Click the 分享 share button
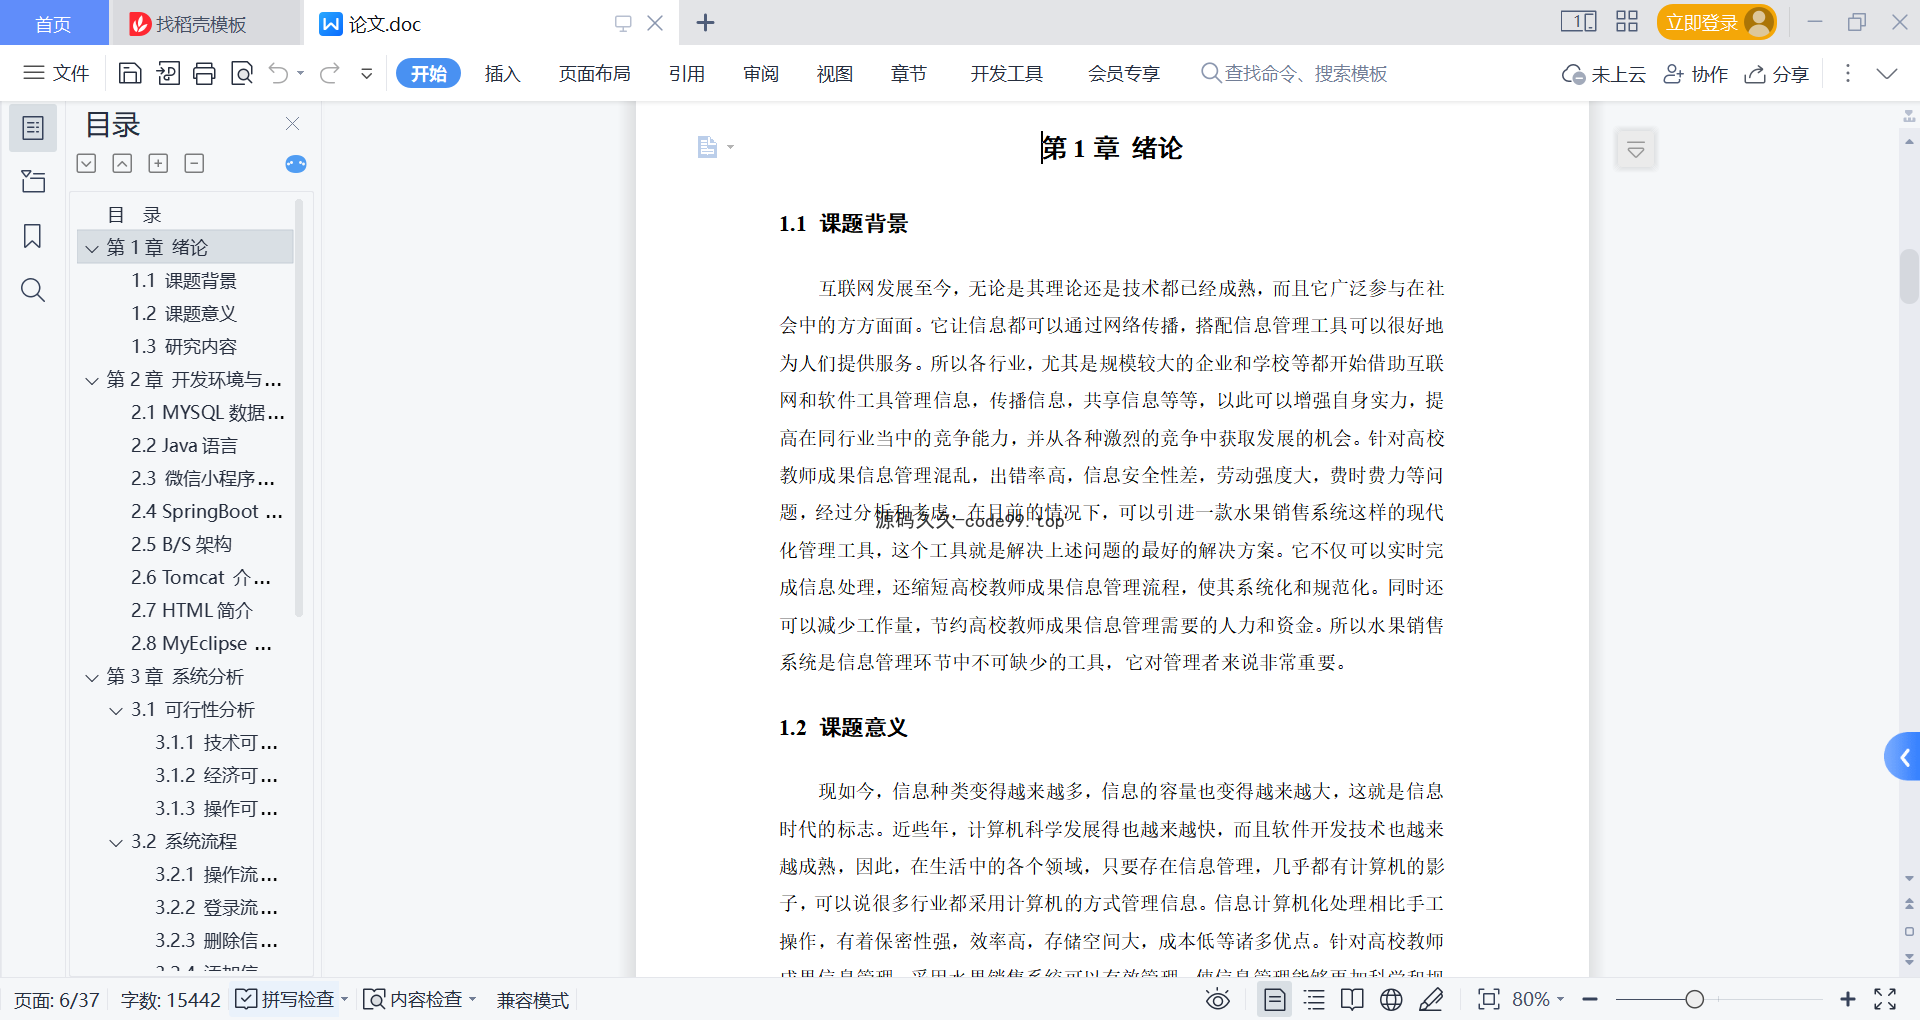Screen dimensions: 1920x1020 (x=1777, y=74)
